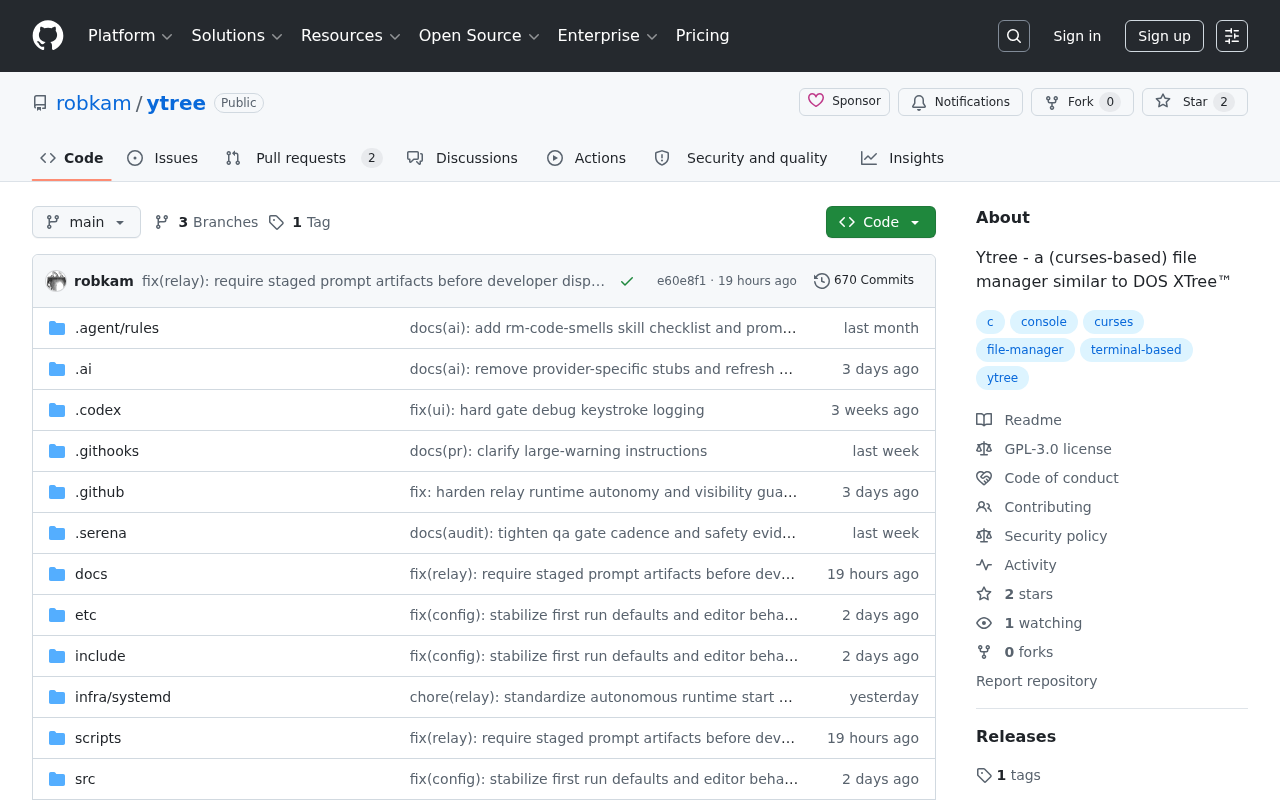Open the 1 tags link under Releases

pyautogui.click(x=1008, y=775)
